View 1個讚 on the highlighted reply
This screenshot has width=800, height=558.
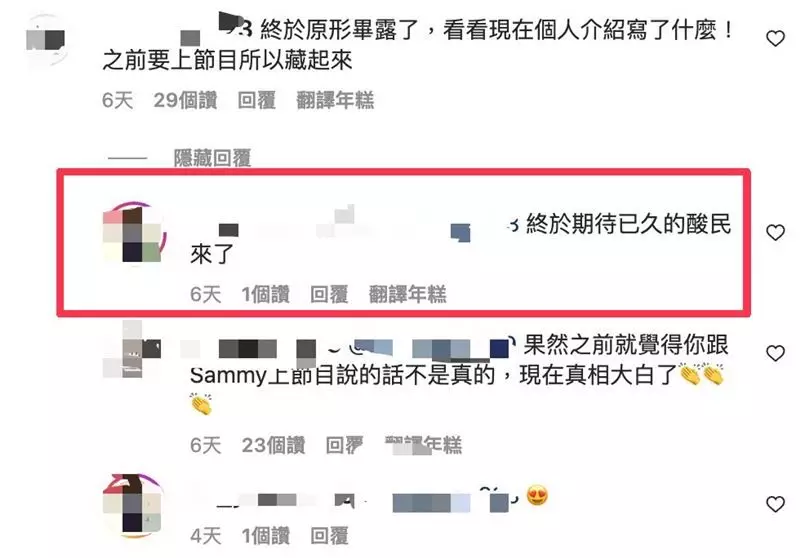(x=265, y=294)
